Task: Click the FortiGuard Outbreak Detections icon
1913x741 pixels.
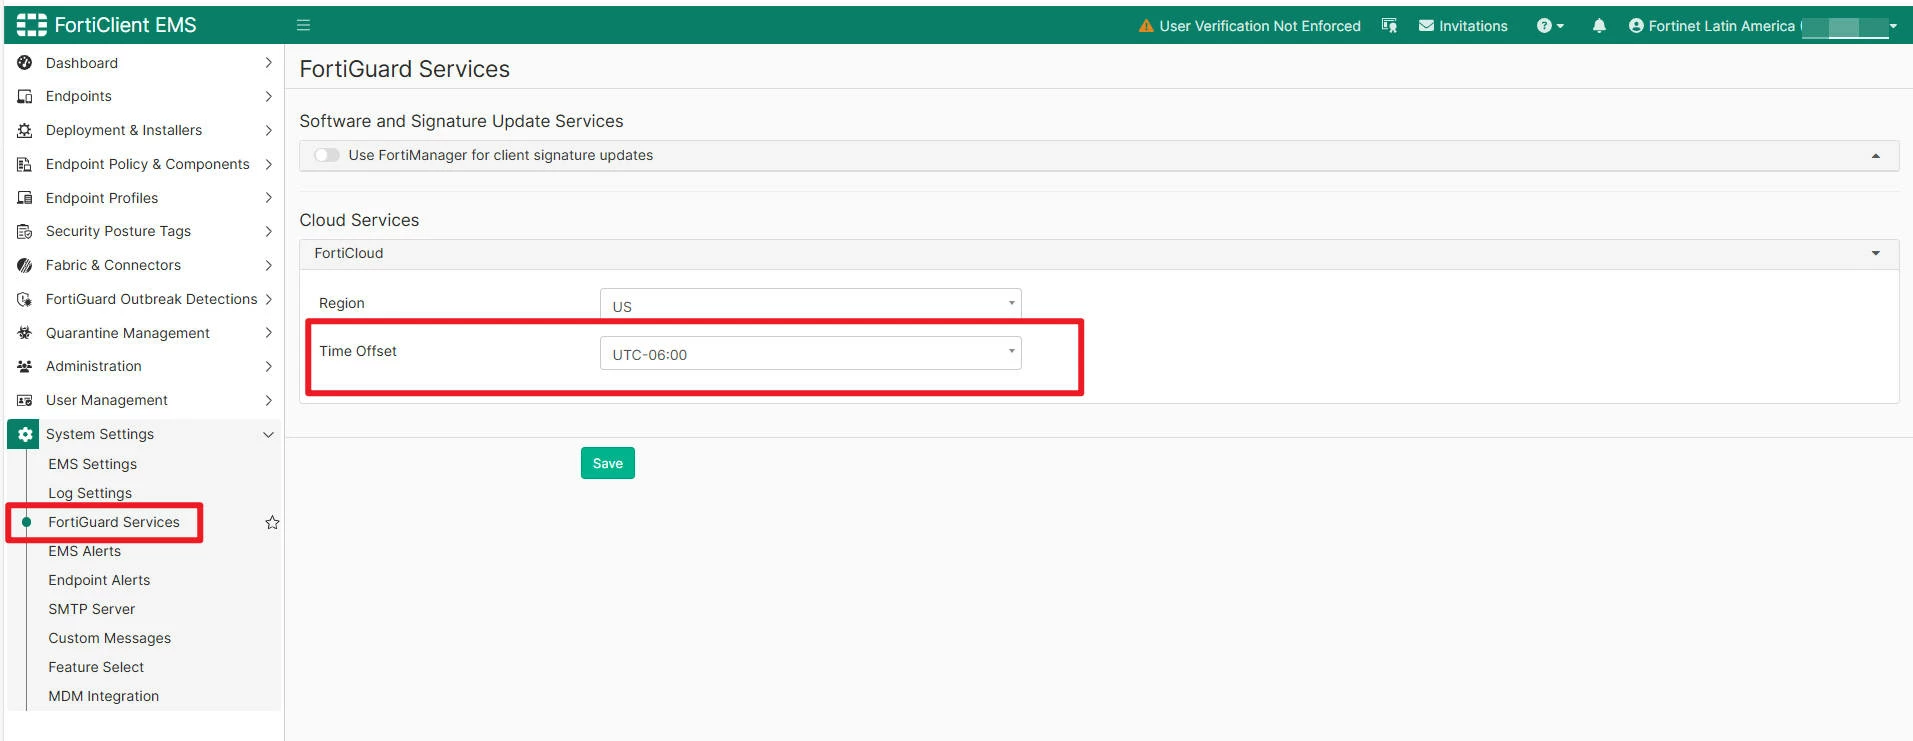Action: pos(25,300)
